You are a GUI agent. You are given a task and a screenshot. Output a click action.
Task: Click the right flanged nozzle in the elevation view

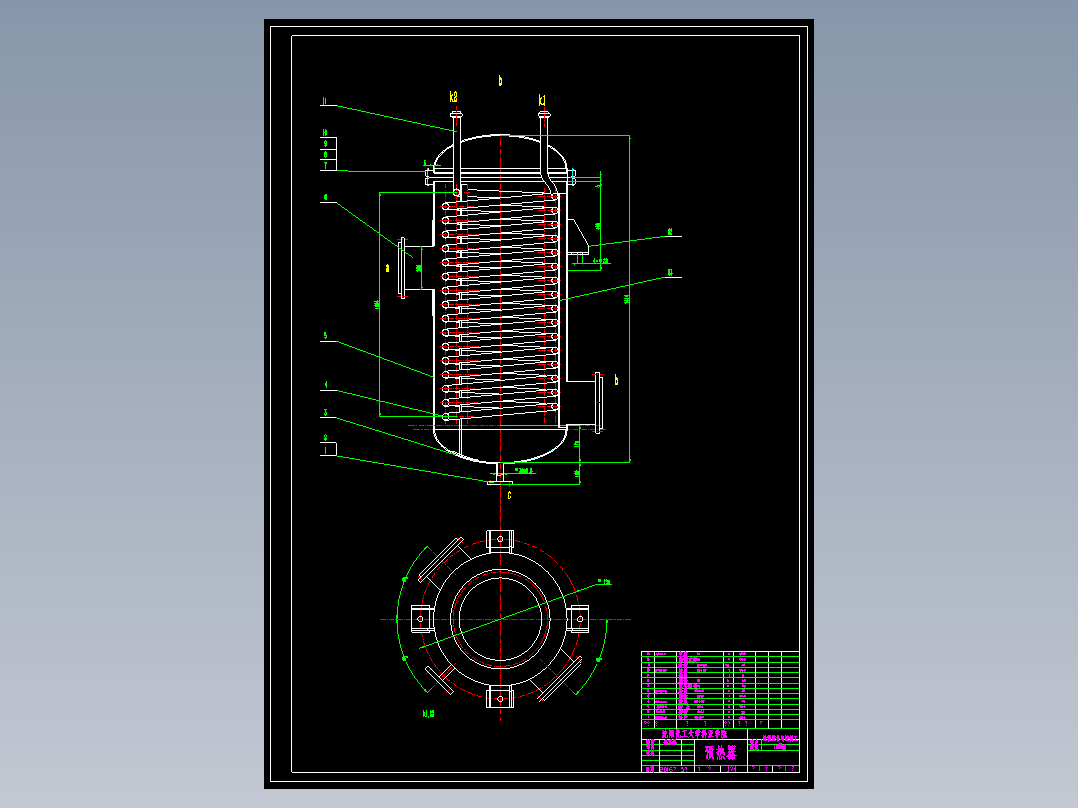pos(584,402)
